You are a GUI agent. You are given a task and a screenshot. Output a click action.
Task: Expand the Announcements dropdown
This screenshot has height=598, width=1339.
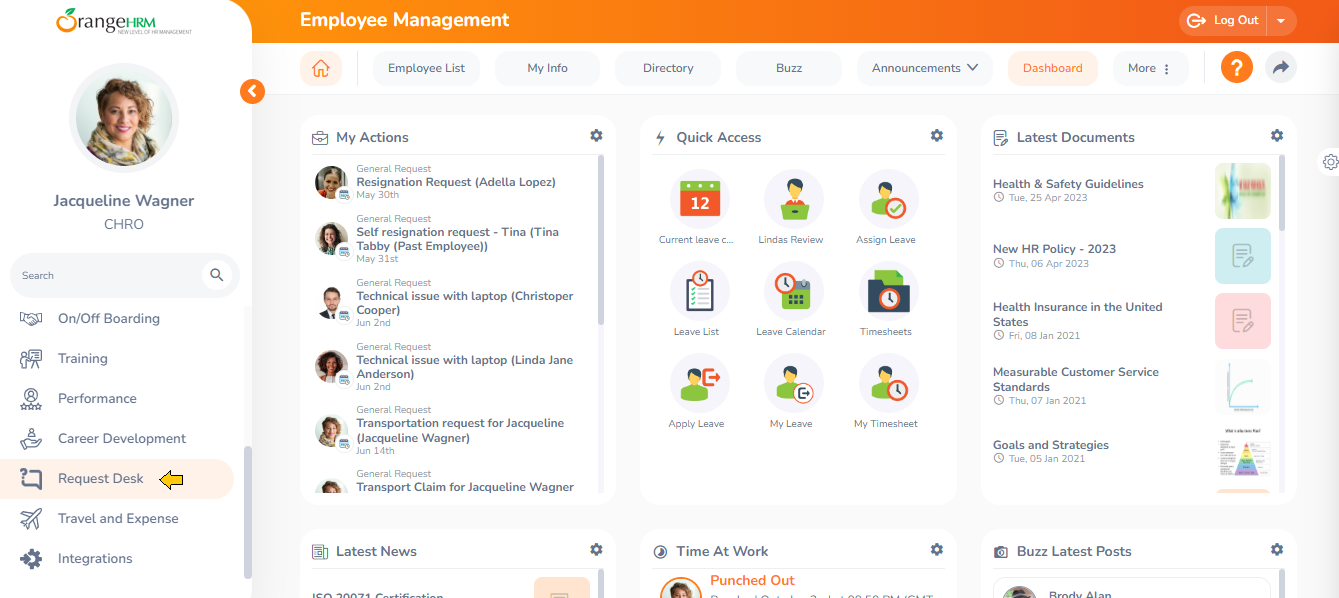tap(924, 67)
